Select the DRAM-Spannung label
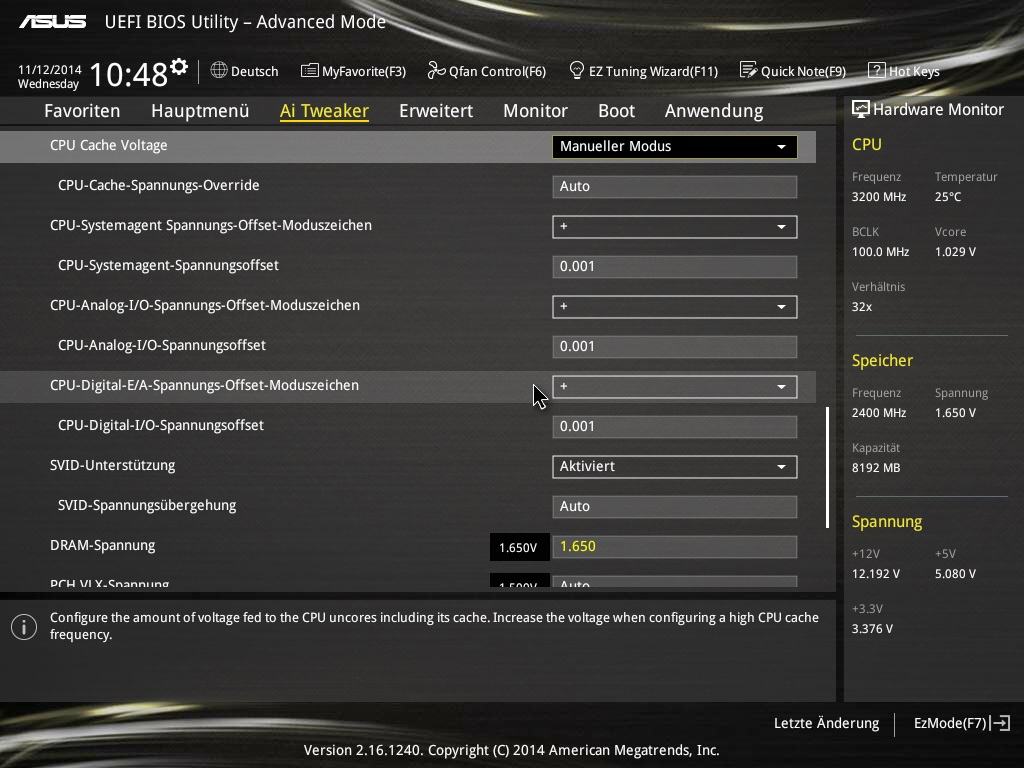The height and width of the screenshot is (768, 1024). coord(103,545)
